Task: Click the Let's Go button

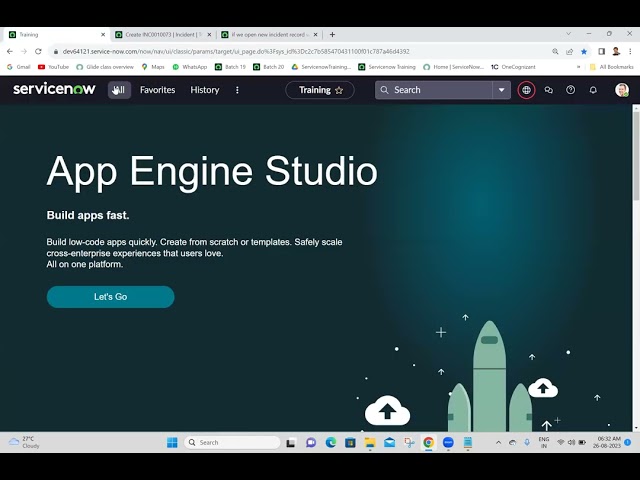Action: pyautogui.click(x=111, y=297)
